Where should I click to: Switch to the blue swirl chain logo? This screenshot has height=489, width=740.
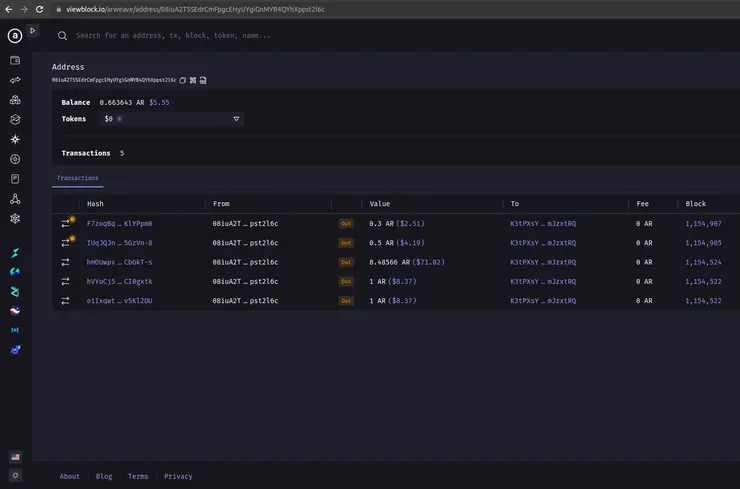point(15,272)
